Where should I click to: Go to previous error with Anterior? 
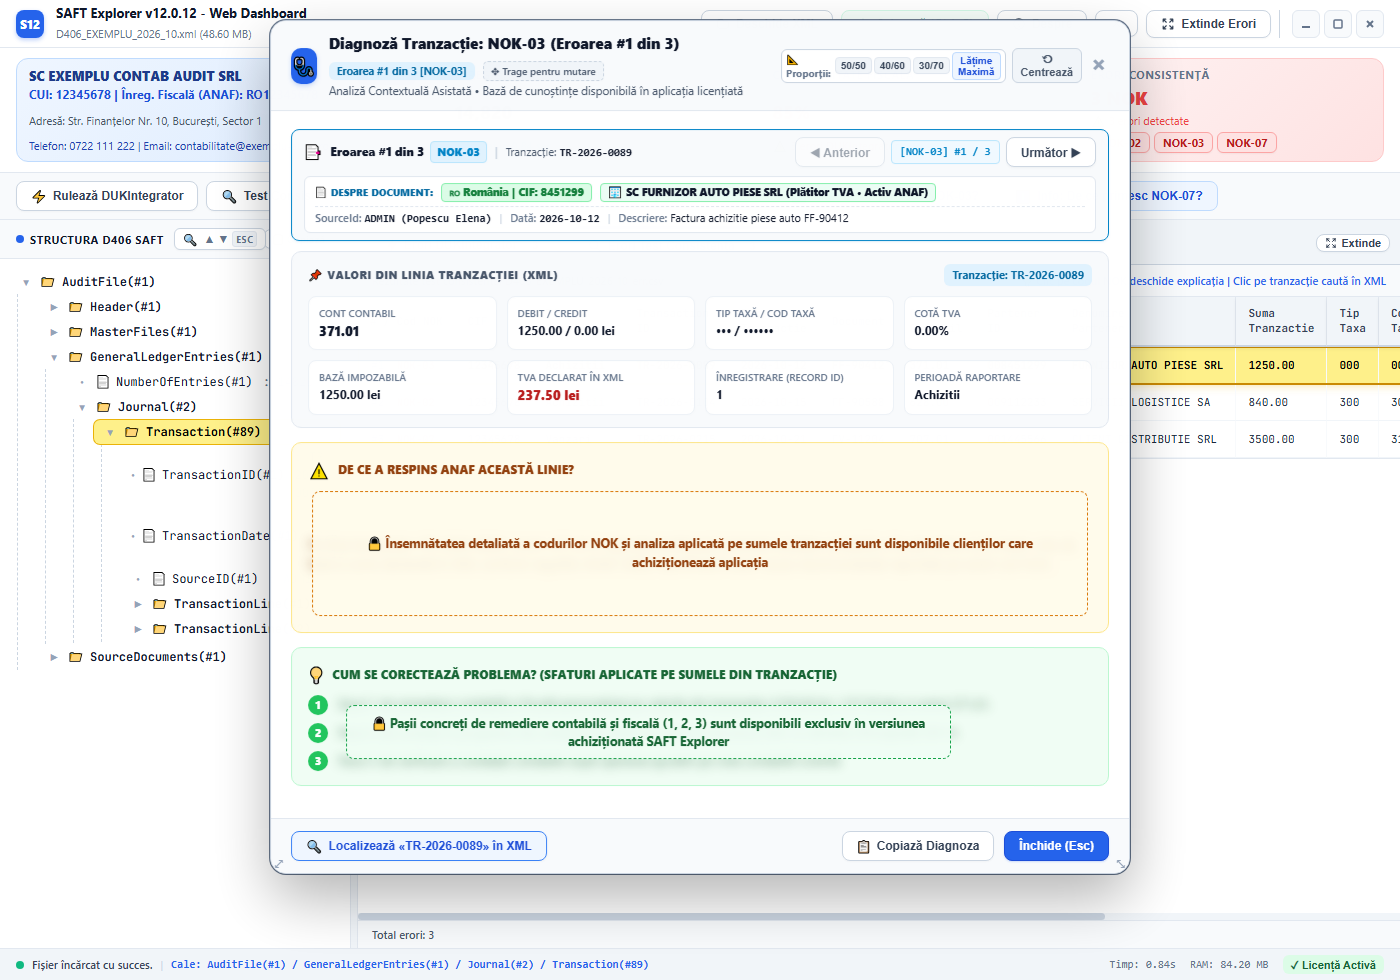pyautogui.click(x=840, y=153)
